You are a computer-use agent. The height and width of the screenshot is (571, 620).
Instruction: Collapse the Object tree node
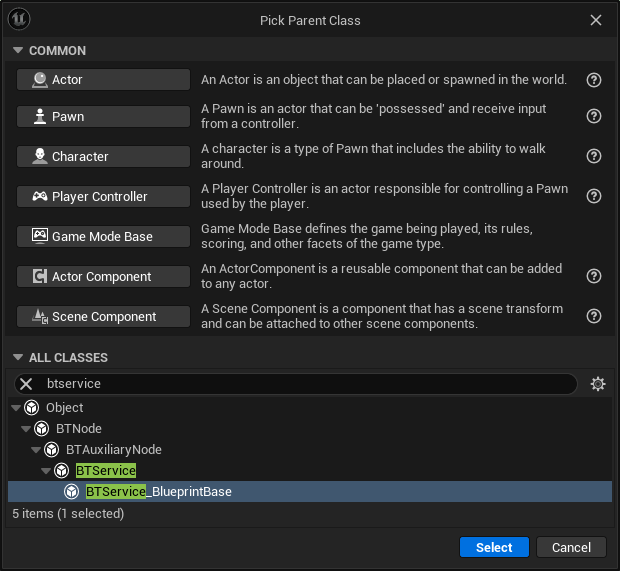coord(16,408)
